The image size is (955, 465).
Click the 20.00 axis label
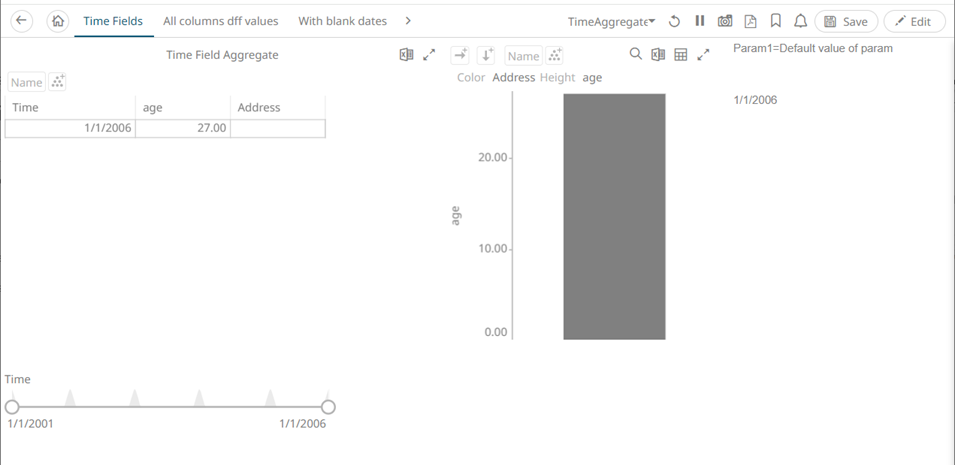click(493, 158)
